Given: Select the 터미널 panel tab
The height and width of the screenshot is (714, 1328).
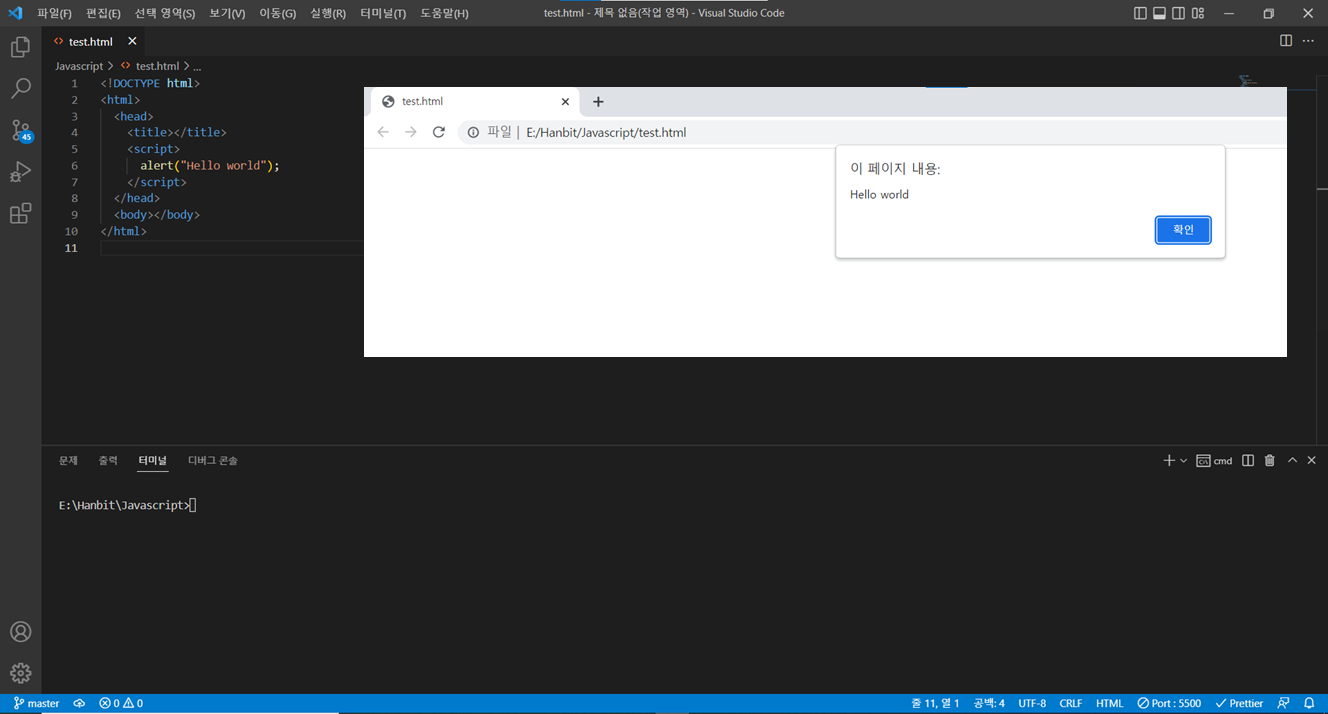Looking at the screenshot, I should tap(153, 460).
